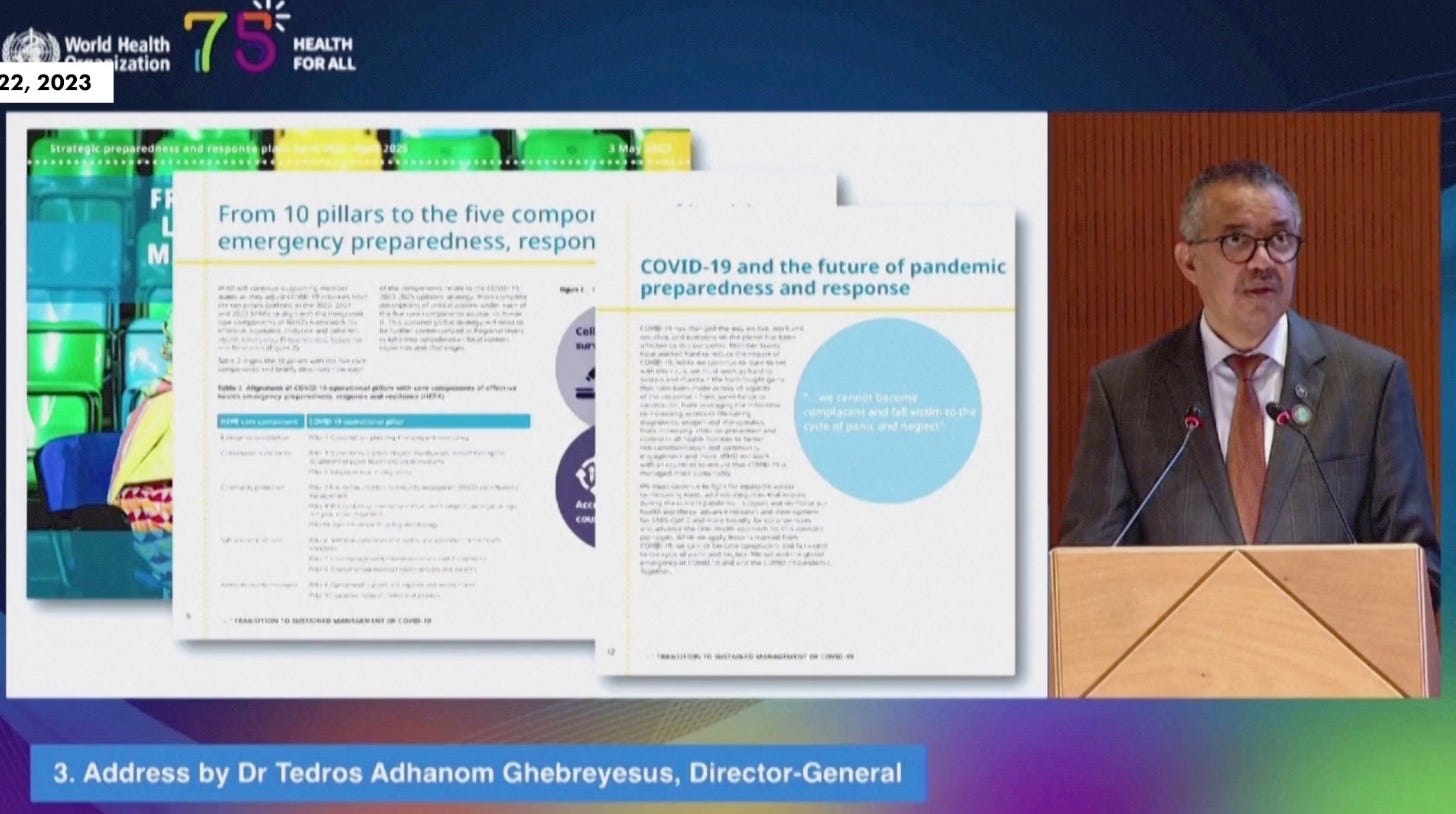Click page number 12 on the front page

point(611,651)
